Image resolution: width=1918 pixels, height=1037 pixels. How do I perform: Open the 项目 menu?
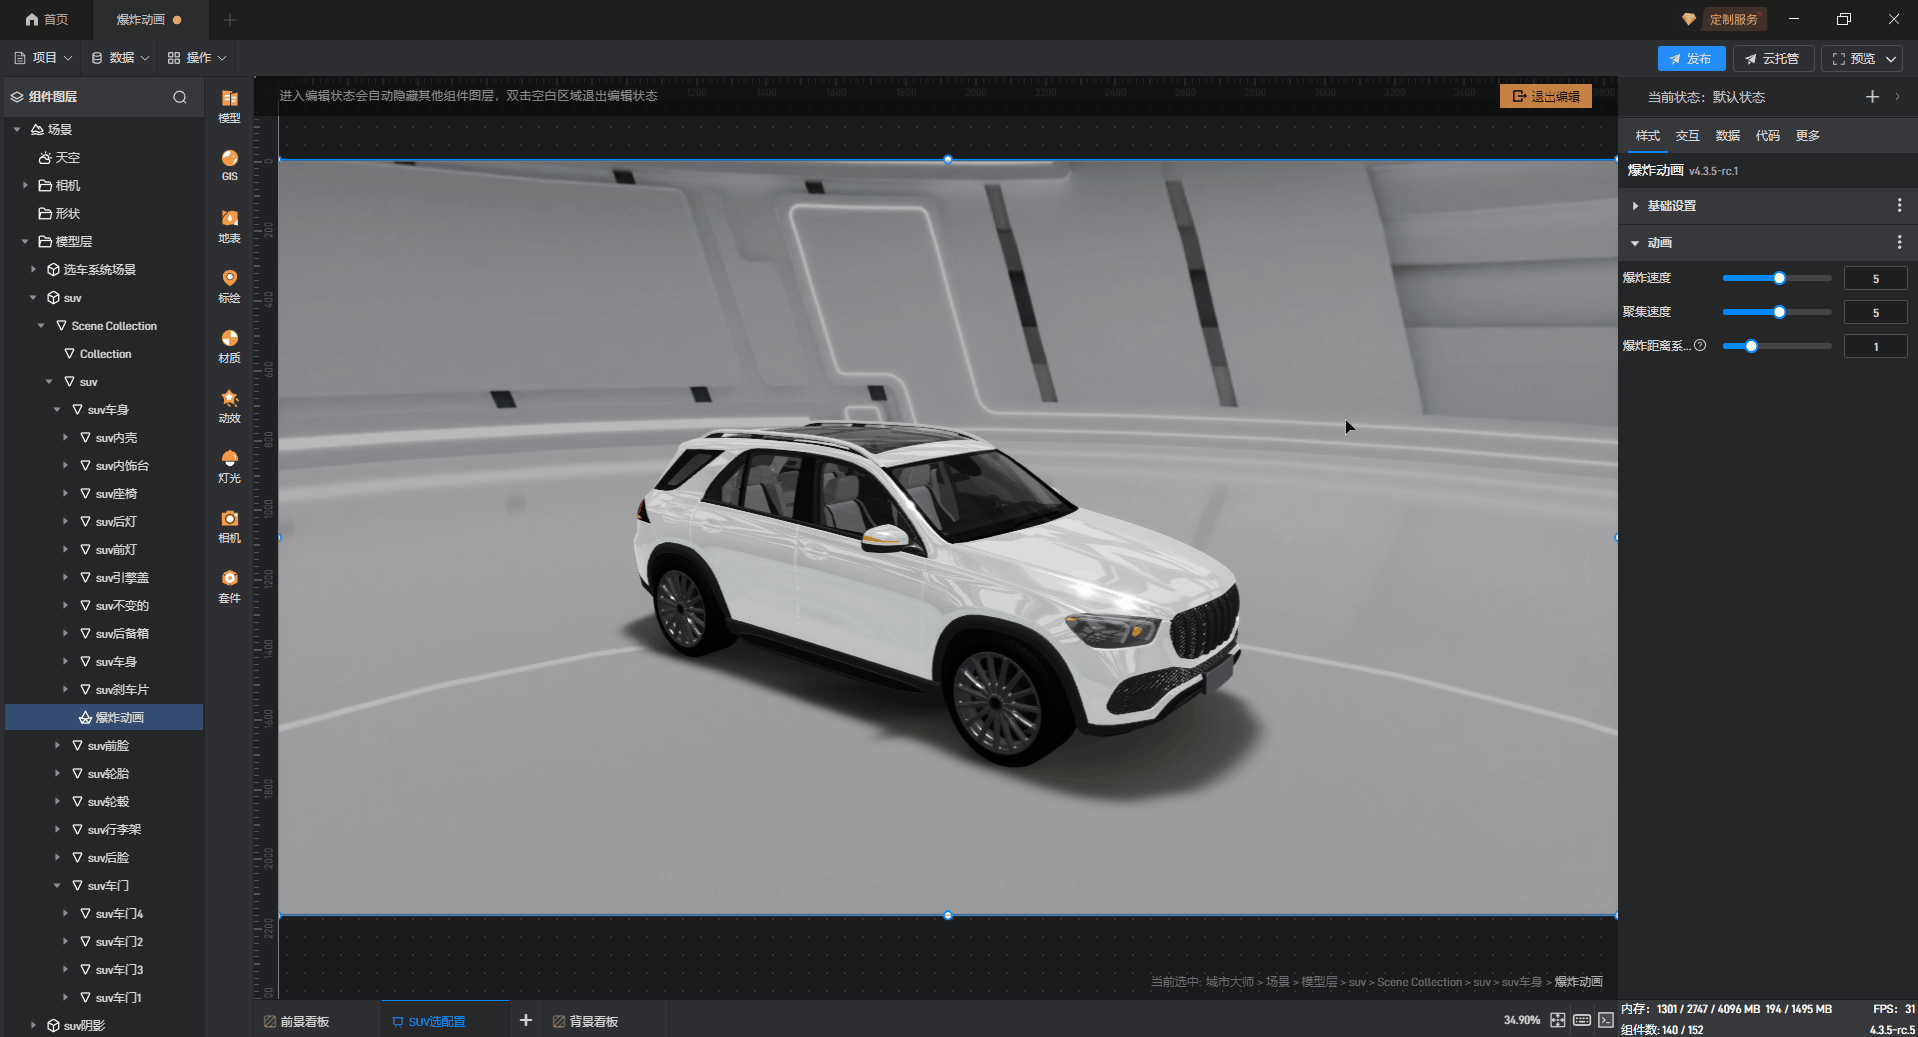pos(43,58)
